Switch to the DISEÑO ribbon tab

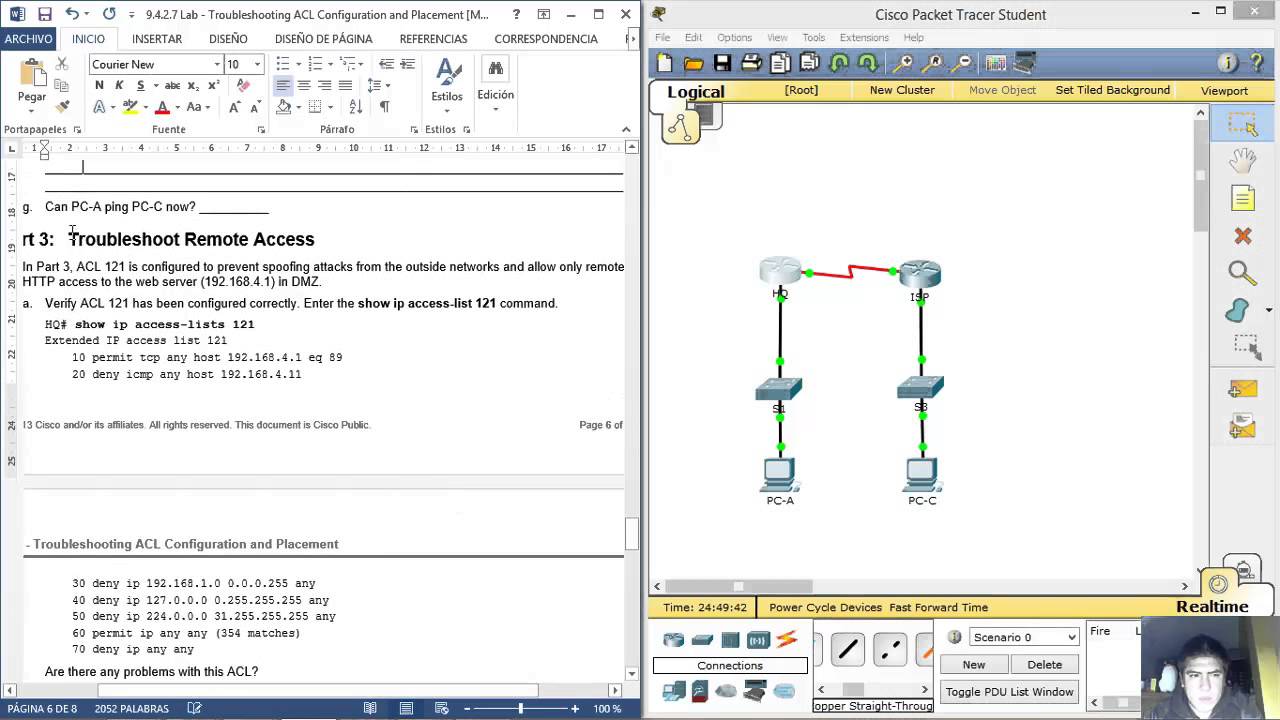[x=228, y=39]
